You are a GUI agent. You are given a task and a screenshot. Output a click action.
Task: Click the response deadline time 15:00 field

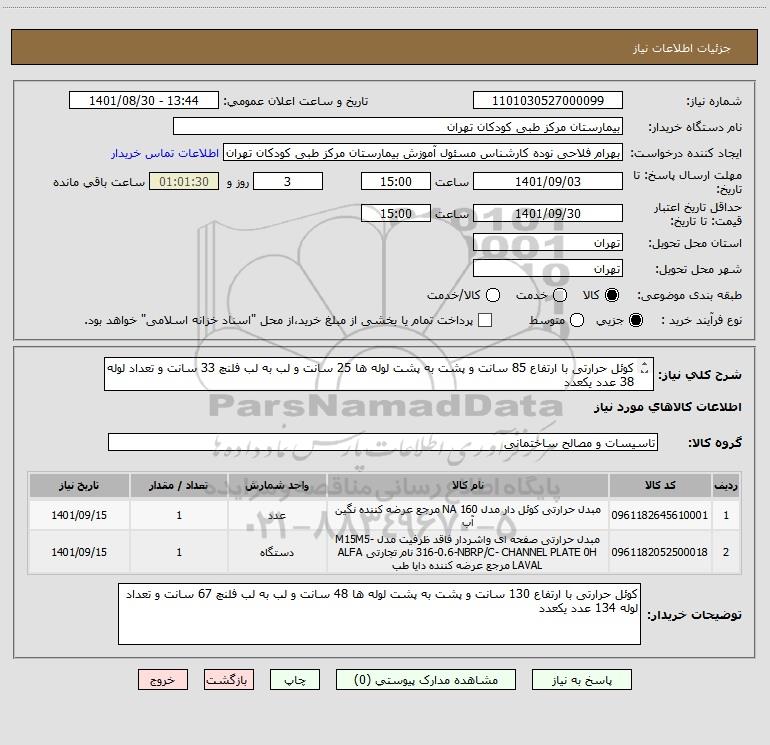coord(396,181)
